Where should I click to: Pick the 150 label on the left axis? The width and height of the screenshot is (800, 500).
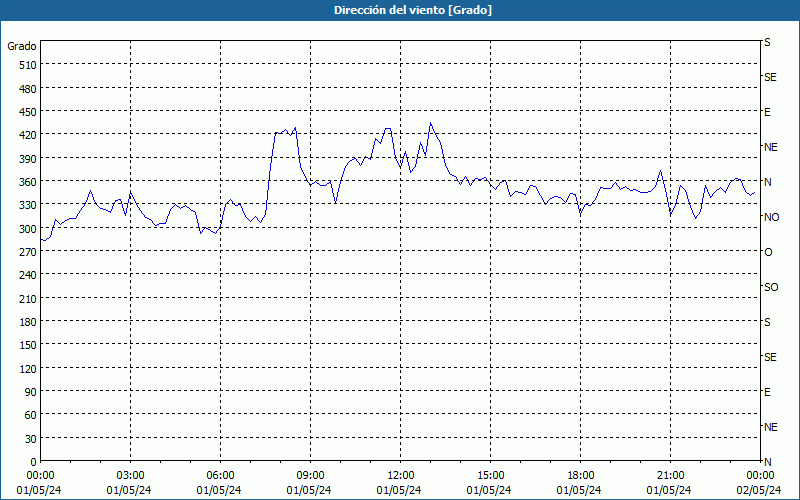pyautogui.click(x=28, y=345)
